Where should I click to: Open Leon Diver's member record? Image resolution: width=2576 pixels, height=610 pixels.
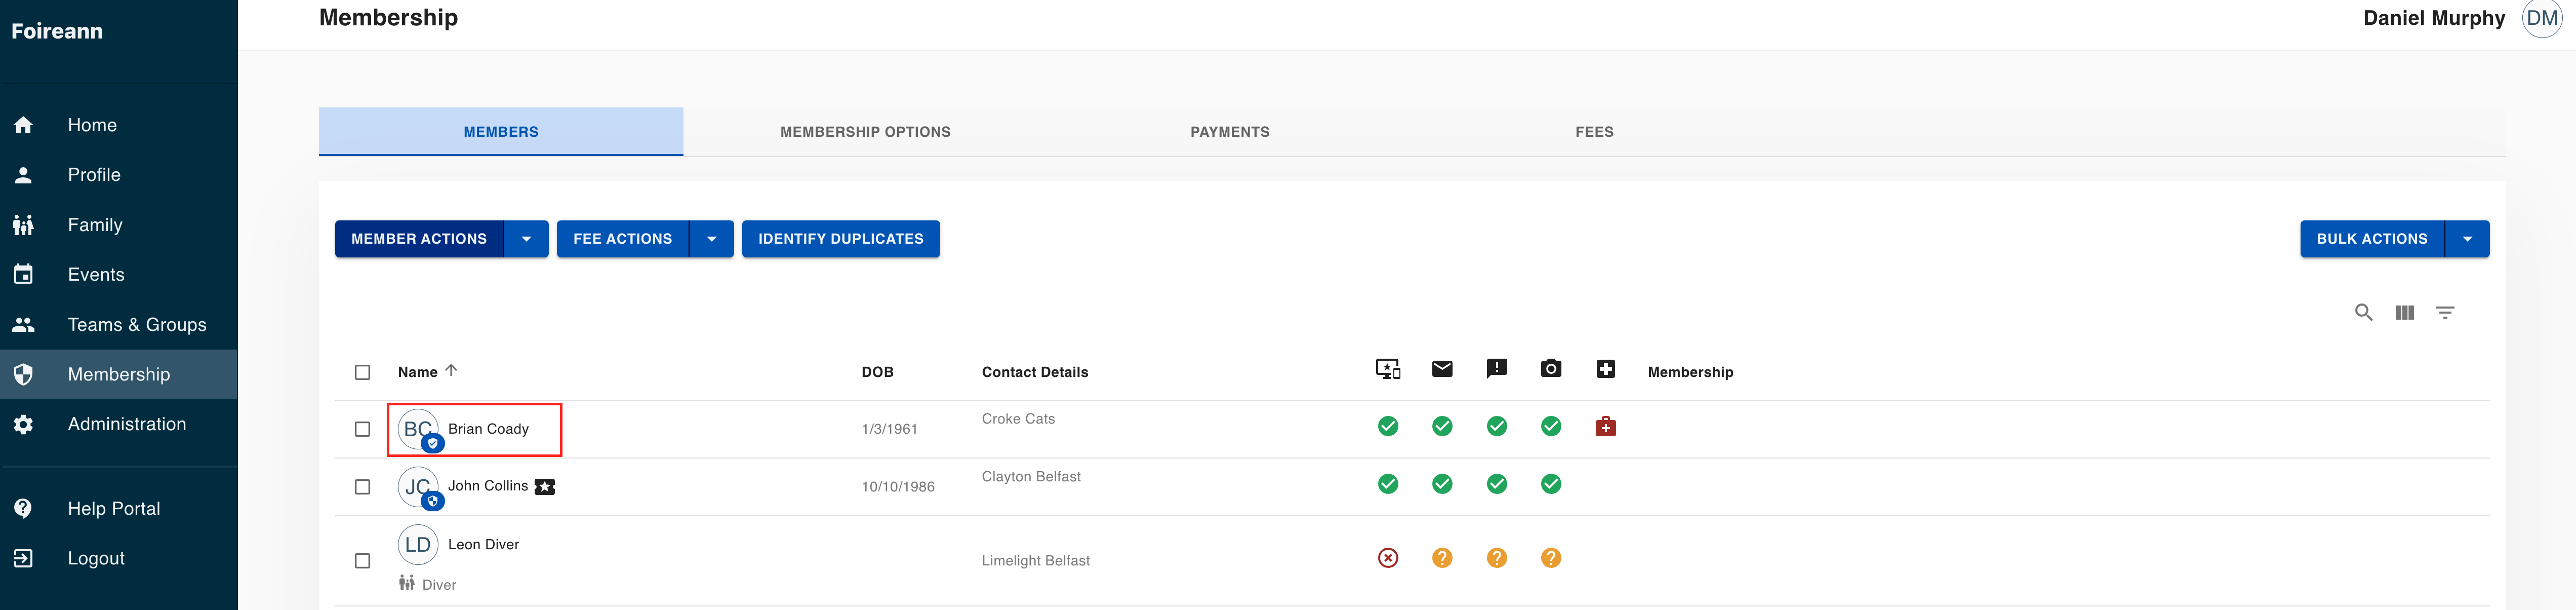pos(484,545)
